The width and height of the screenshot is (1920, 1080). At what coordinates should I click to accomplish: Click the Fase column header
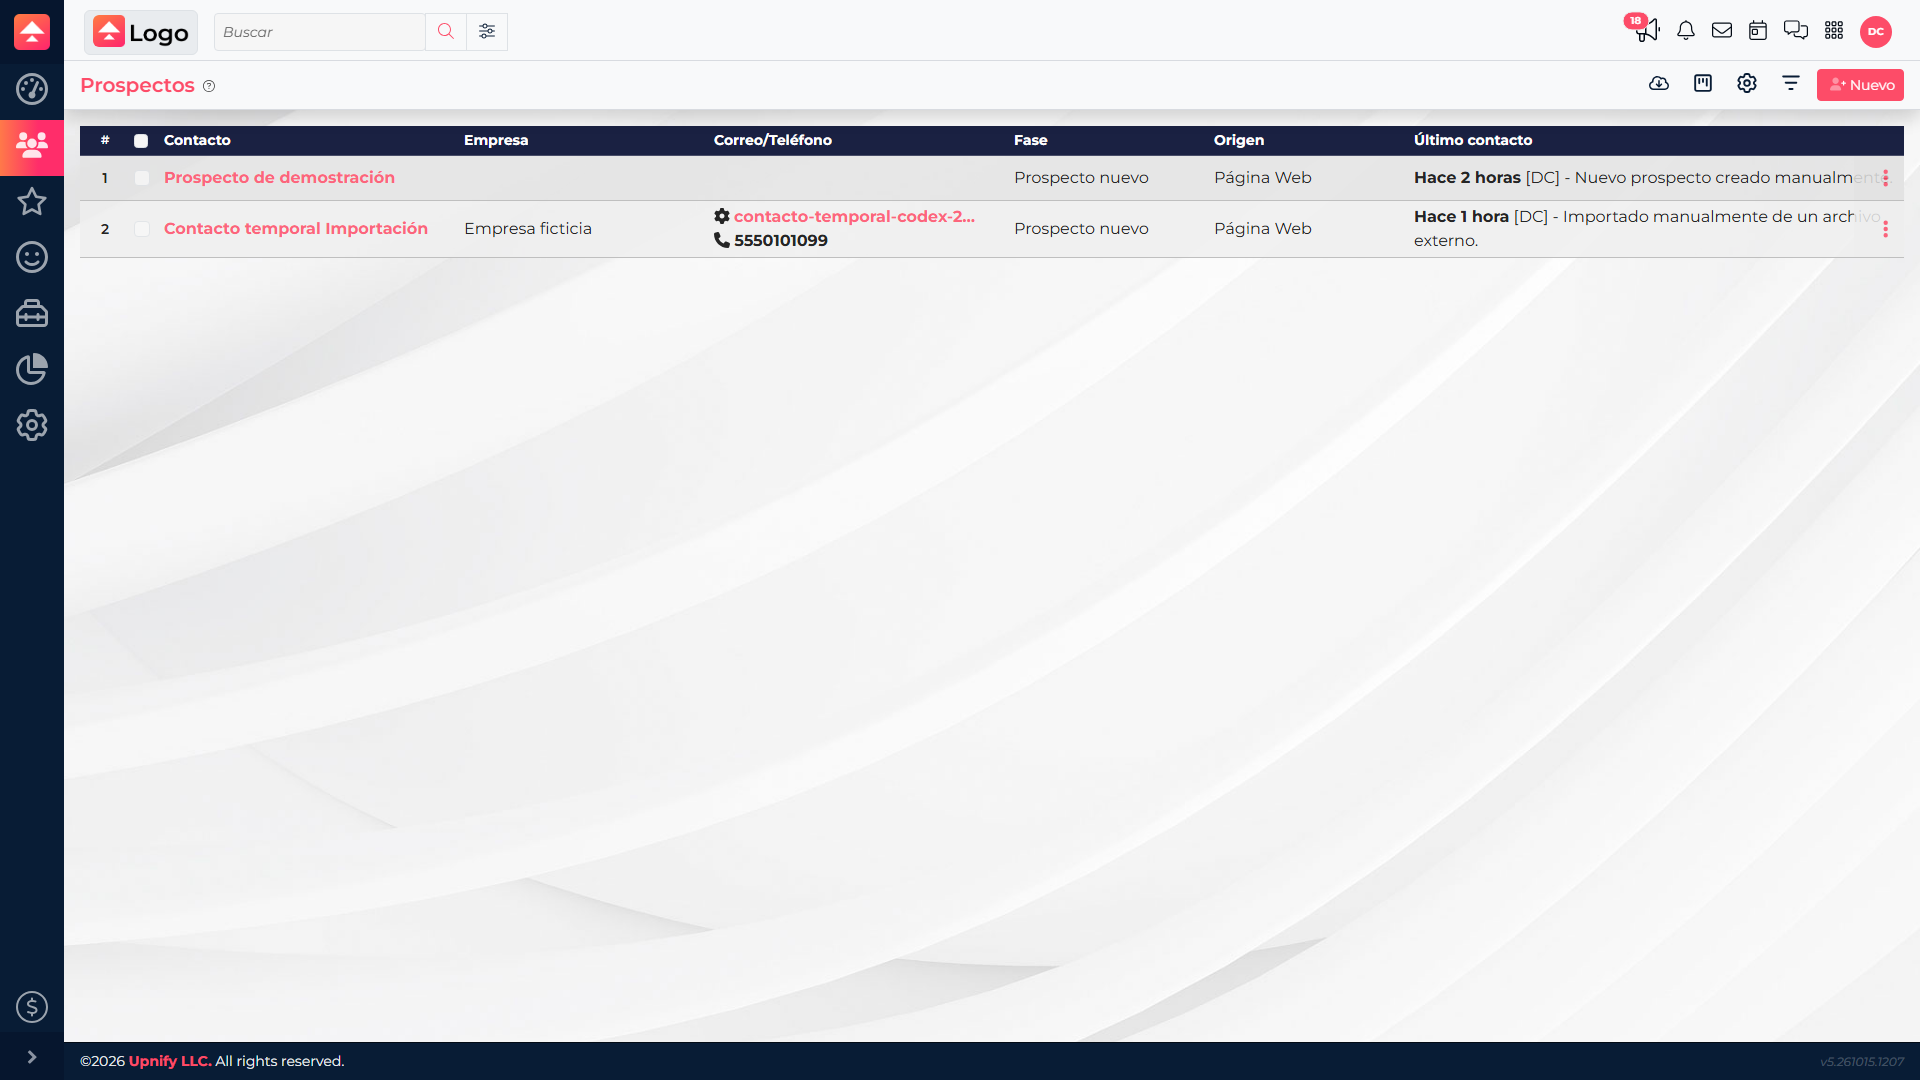1031,140
